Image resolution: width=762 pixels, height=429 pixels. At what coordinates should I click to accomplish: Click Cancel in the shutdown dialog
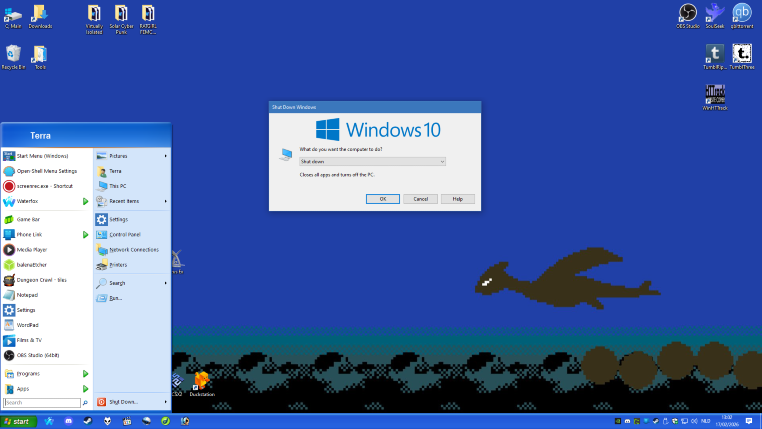420,199
